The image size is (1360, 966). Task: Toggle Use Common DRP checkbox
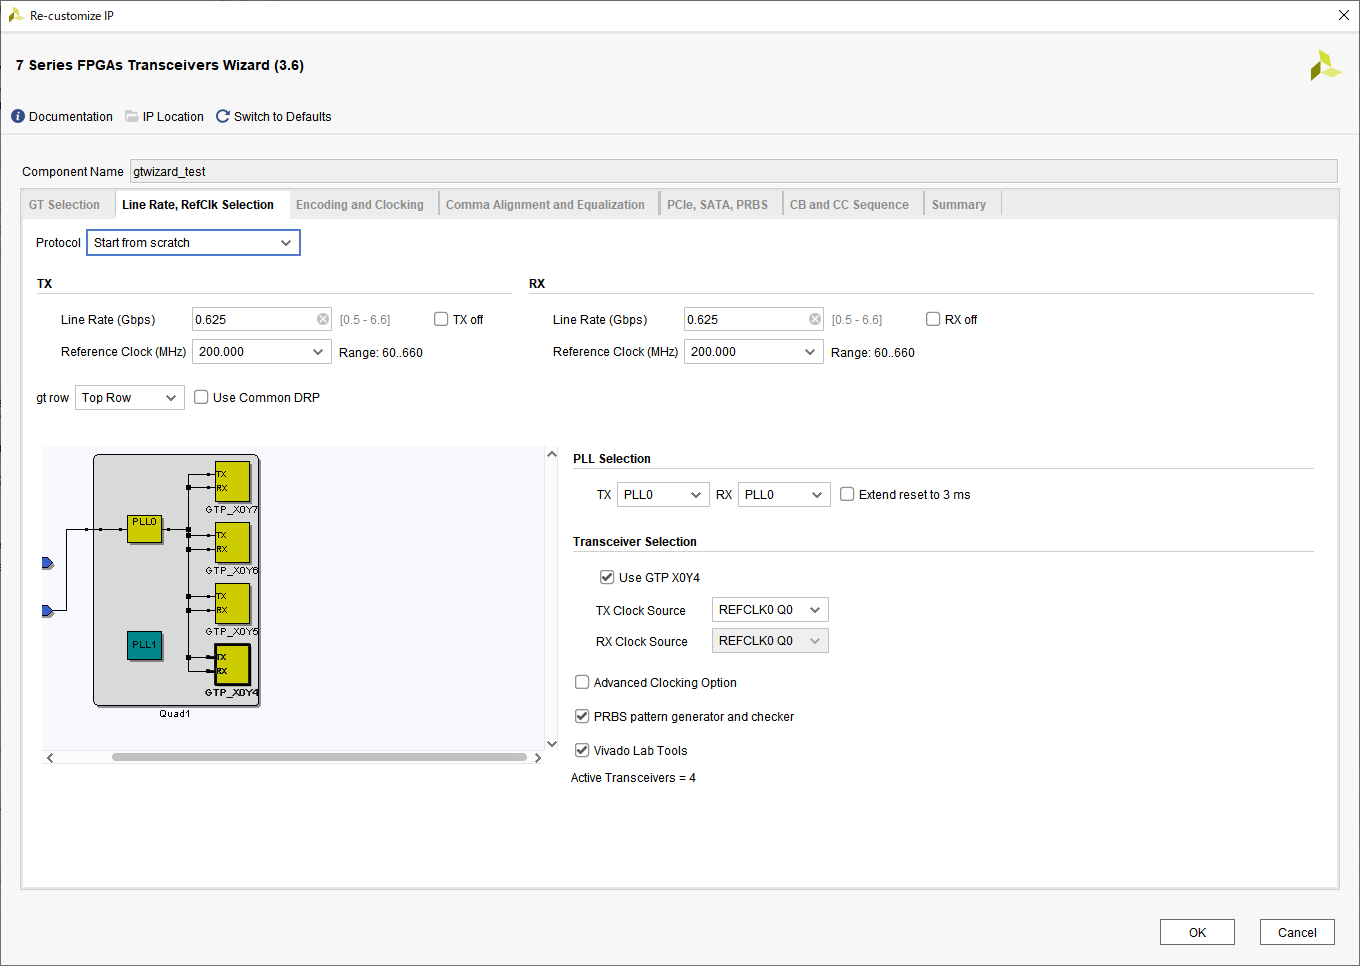(x=201, y=397)
